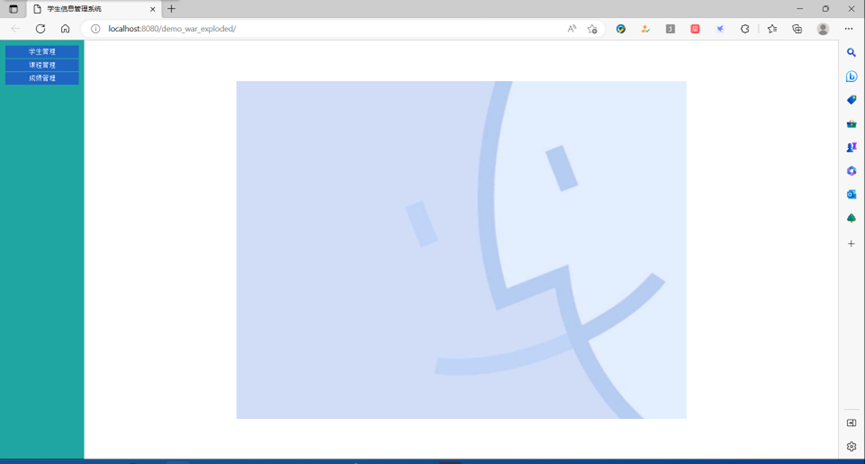Refresh the current page

pos(40,29)
